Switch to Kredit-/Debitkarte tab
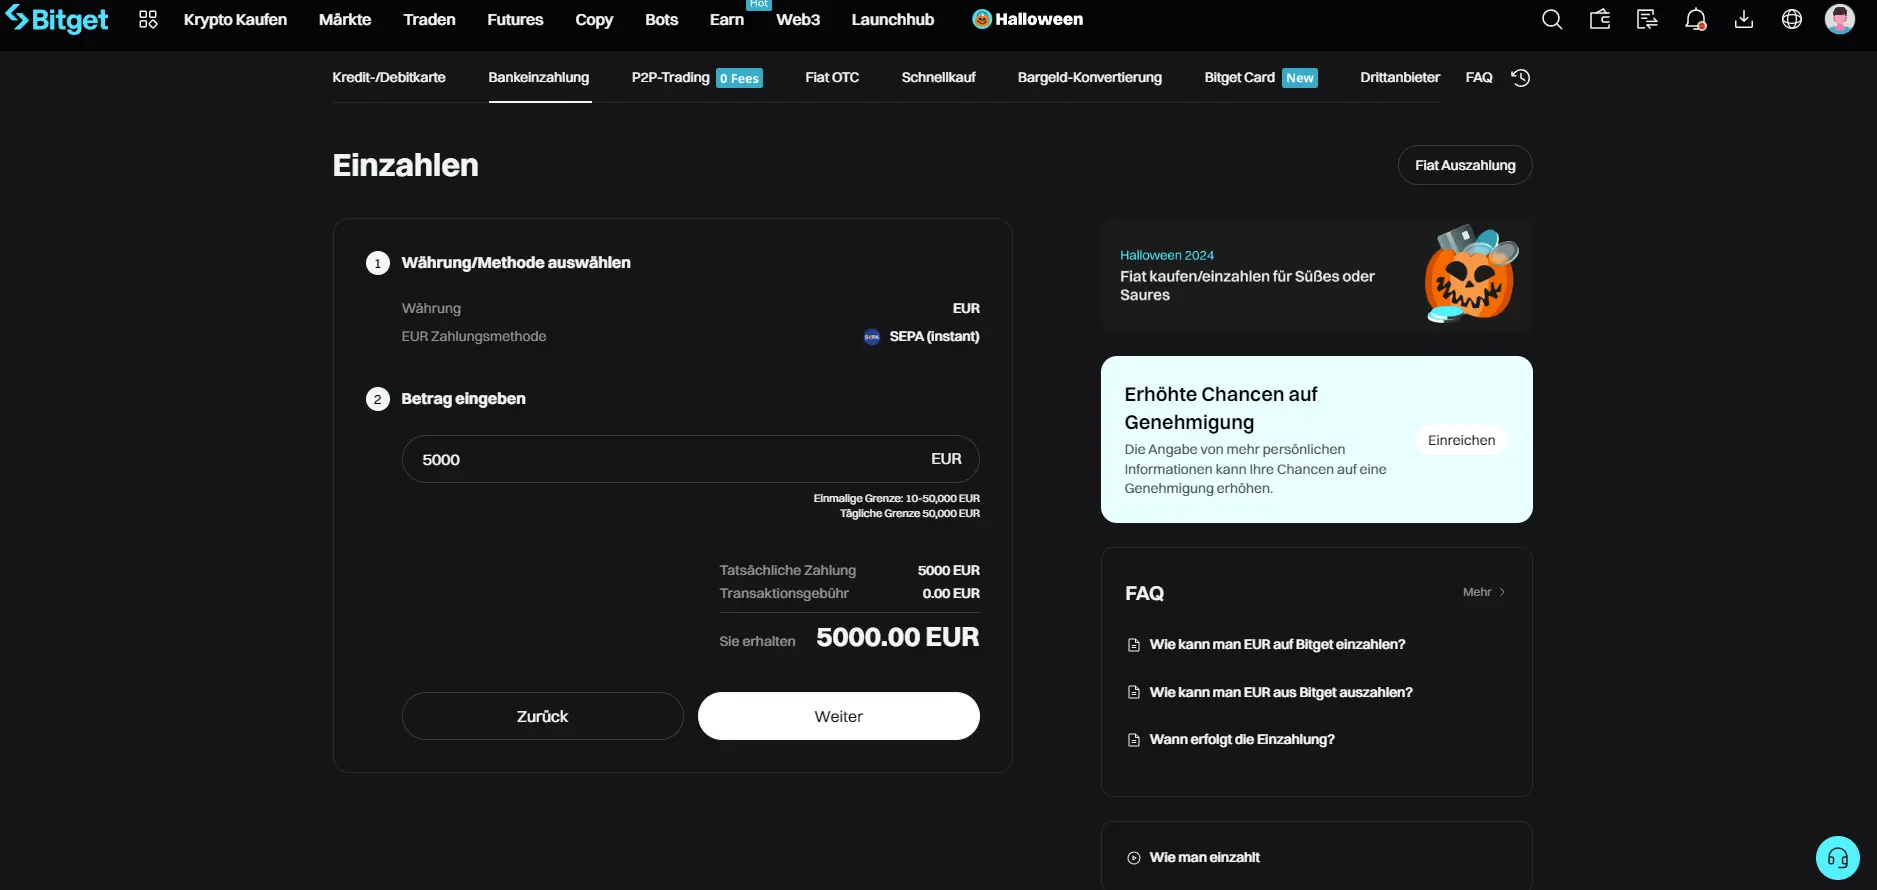 [x=389, y=77]
